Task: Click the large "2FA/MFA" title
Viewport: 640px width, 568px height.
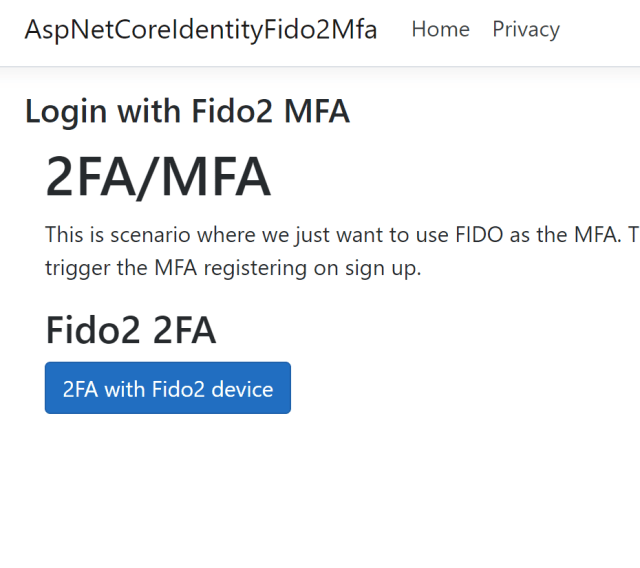Action: coord(158,178)
